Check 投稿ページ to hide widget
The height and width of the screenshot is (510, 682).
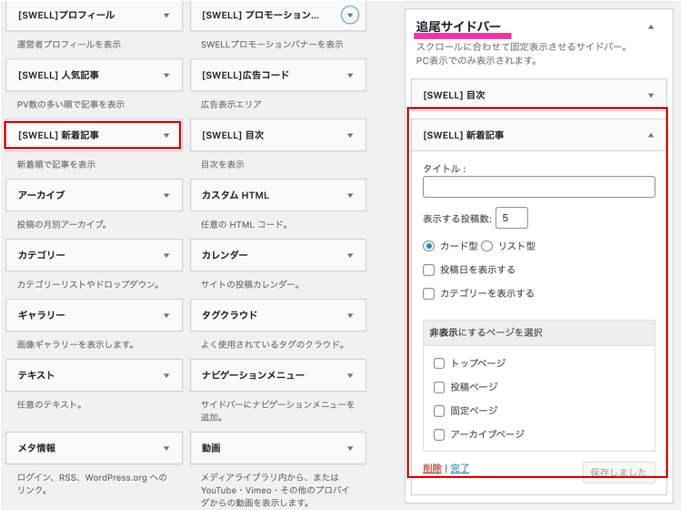pos(439,387)
